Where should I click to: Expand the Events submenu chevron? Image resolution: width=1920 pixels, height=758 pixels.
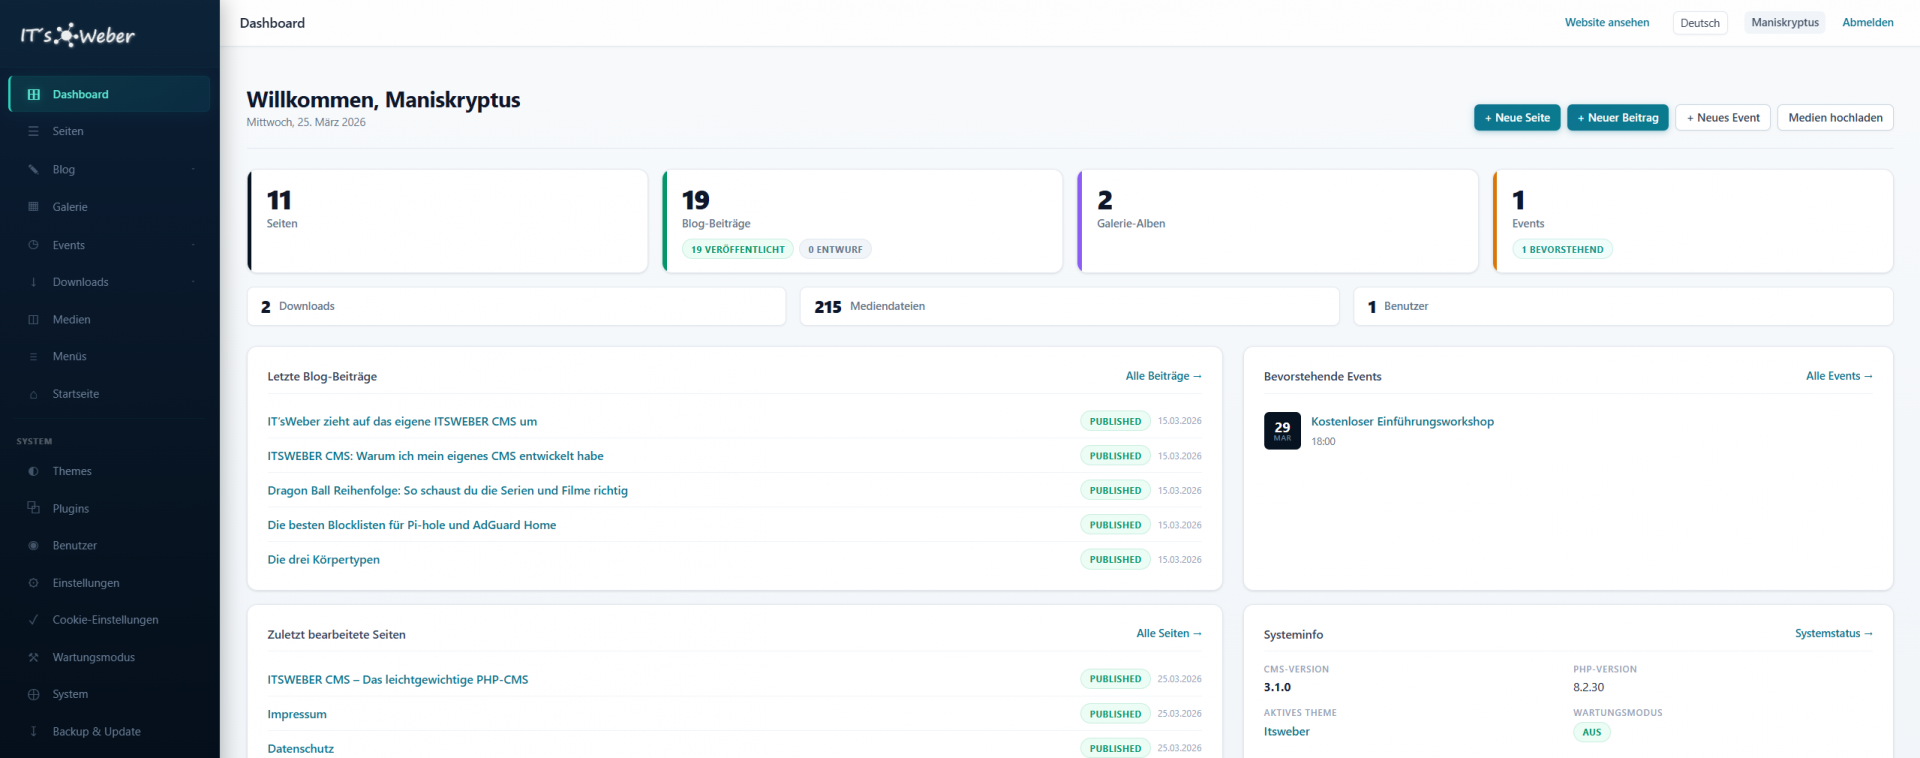193,245
